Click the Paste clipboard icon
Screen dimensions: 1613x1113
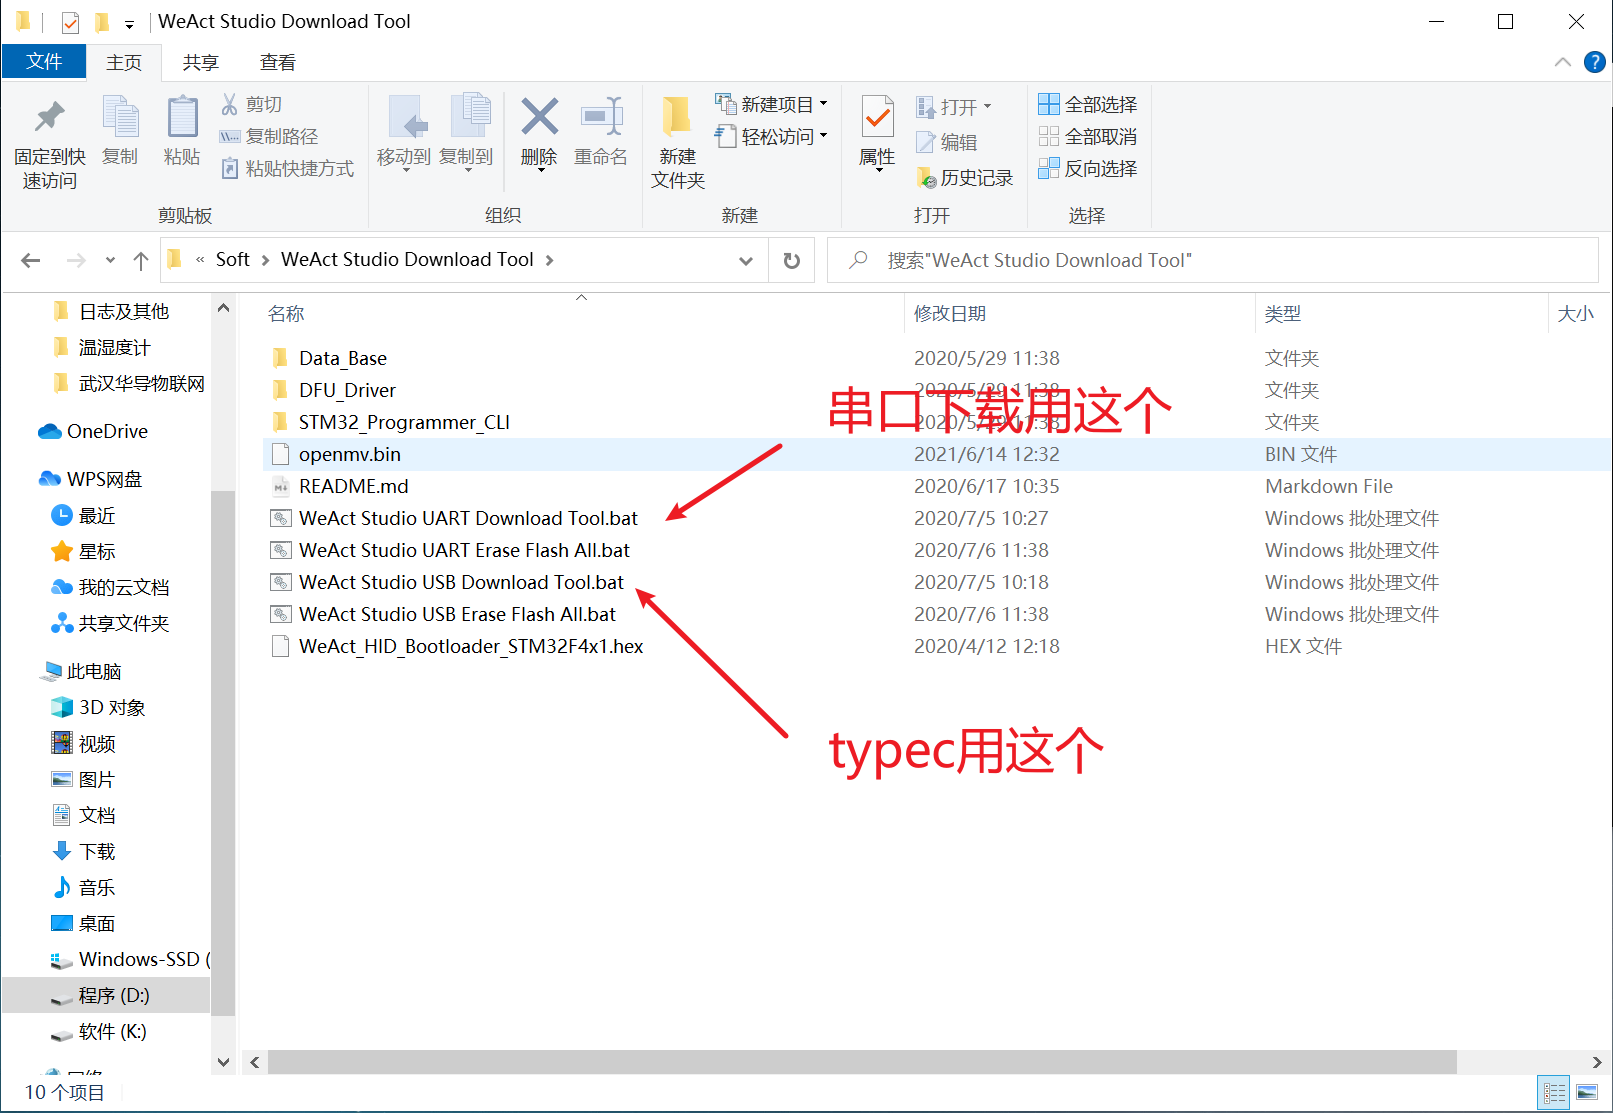[182, 117]
